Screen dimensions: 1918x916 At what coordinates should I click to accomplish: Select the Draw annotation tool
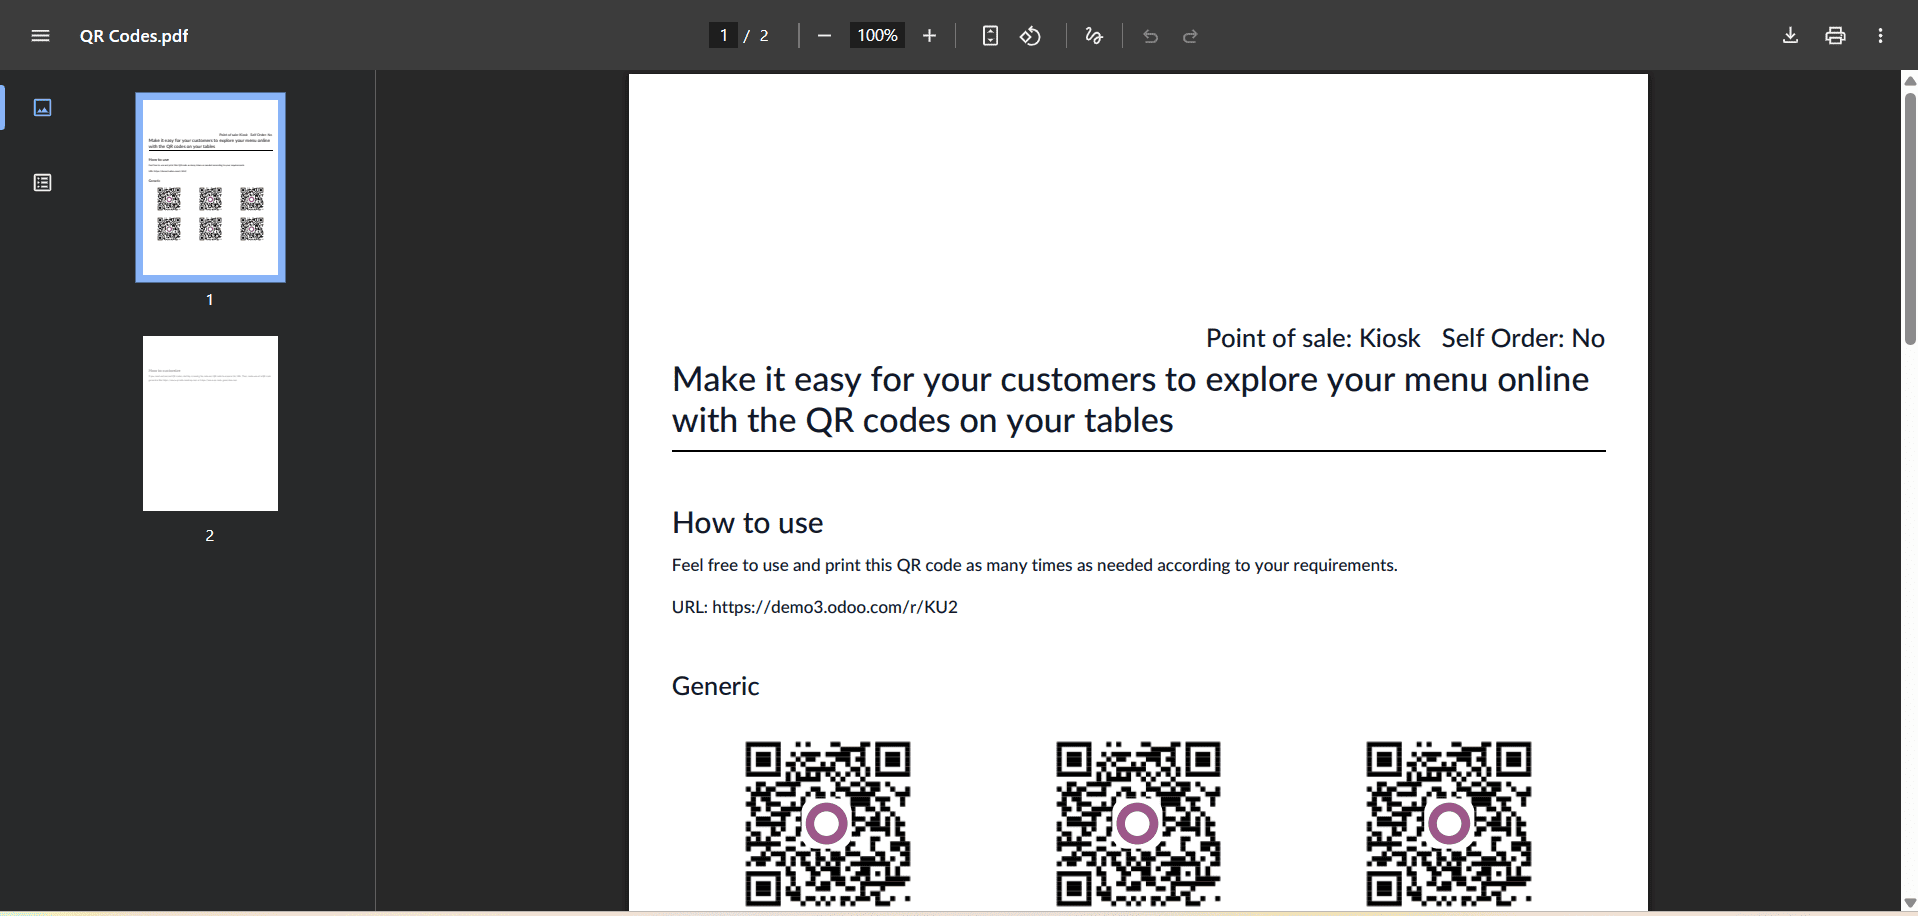point(1092,36)
